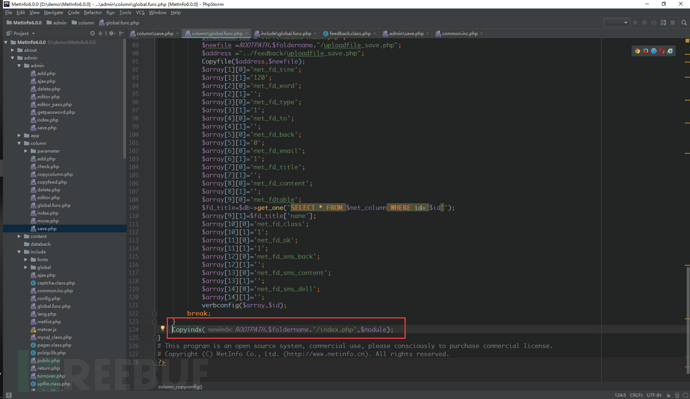The height and width of the screenshot is (399, 690).
Task: Switch to the admin\save.php editor tab
Action: [x=406, y=33]
